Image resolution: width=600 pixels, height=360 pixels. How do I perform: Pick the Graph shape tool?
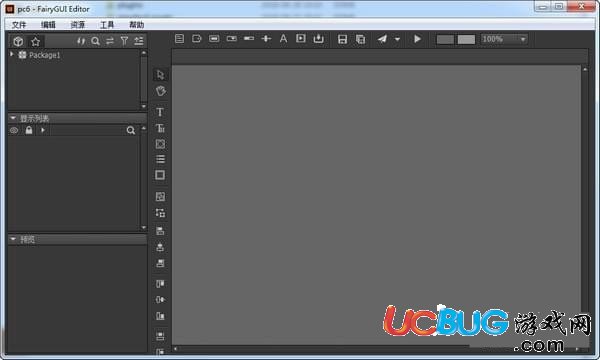point(160,144)
